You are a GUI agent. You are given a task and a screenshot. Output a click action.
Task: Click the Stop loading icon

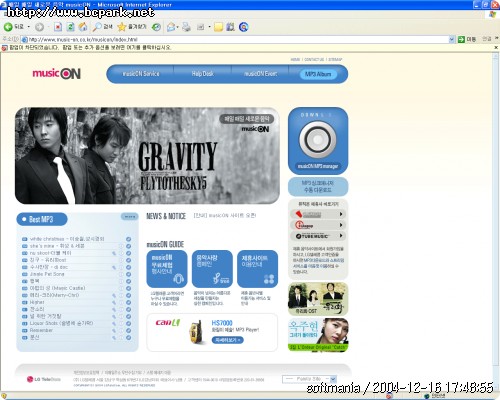[x=58, y=27]
